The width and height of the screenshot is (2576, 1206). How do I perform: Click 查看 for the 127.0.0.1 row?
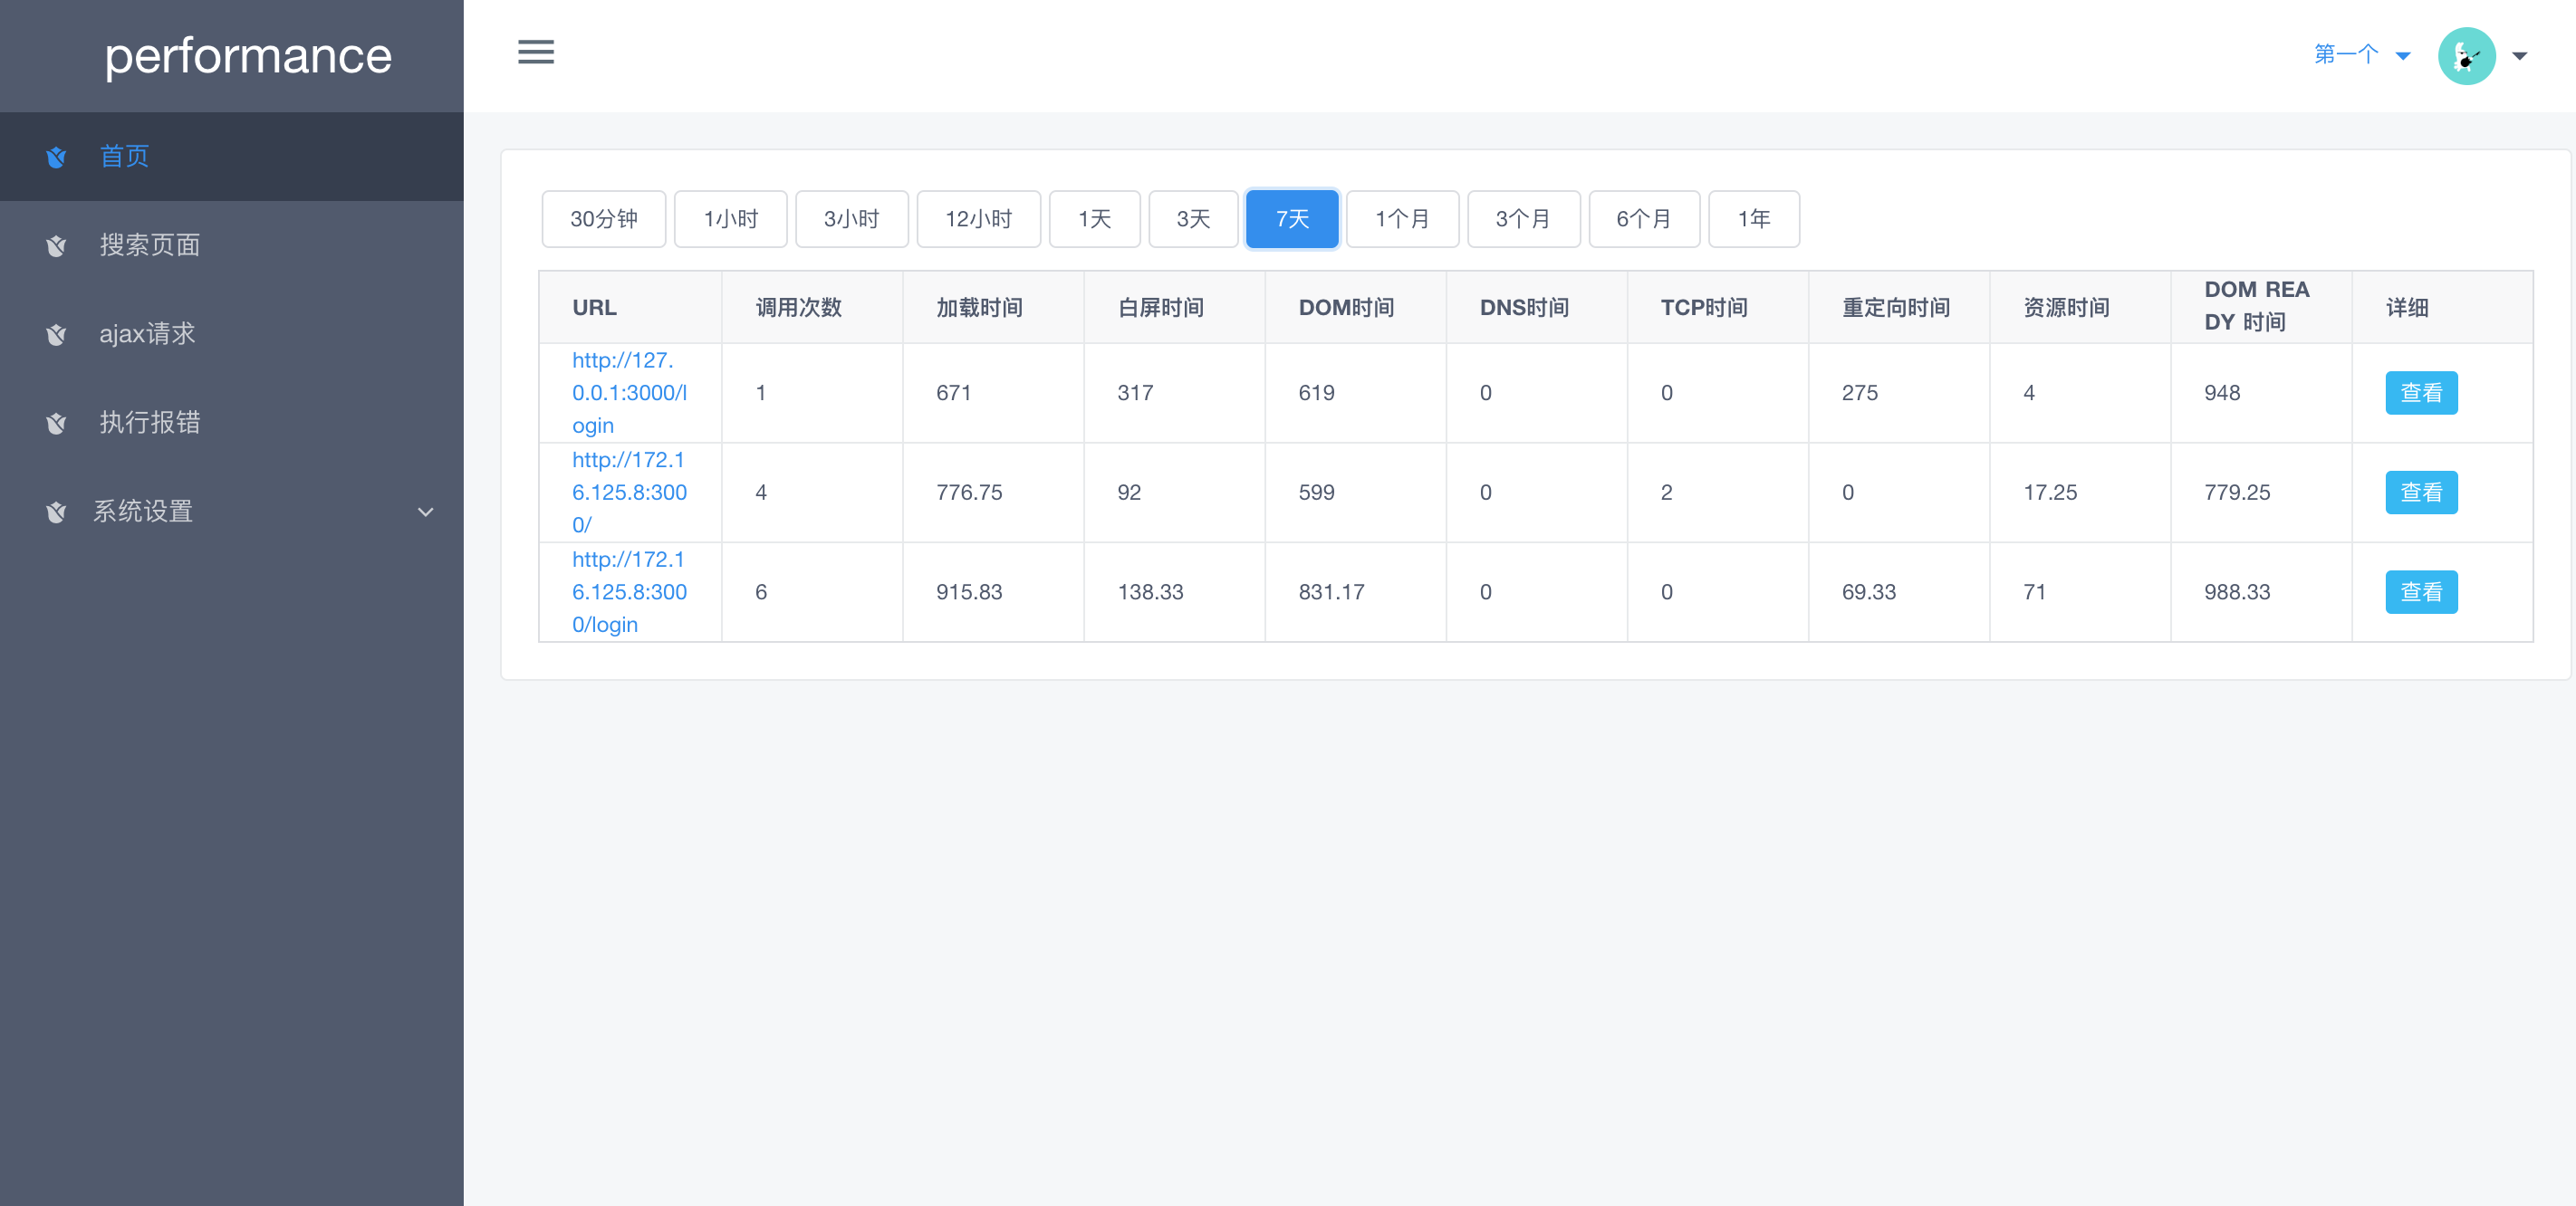point(2421,393)
